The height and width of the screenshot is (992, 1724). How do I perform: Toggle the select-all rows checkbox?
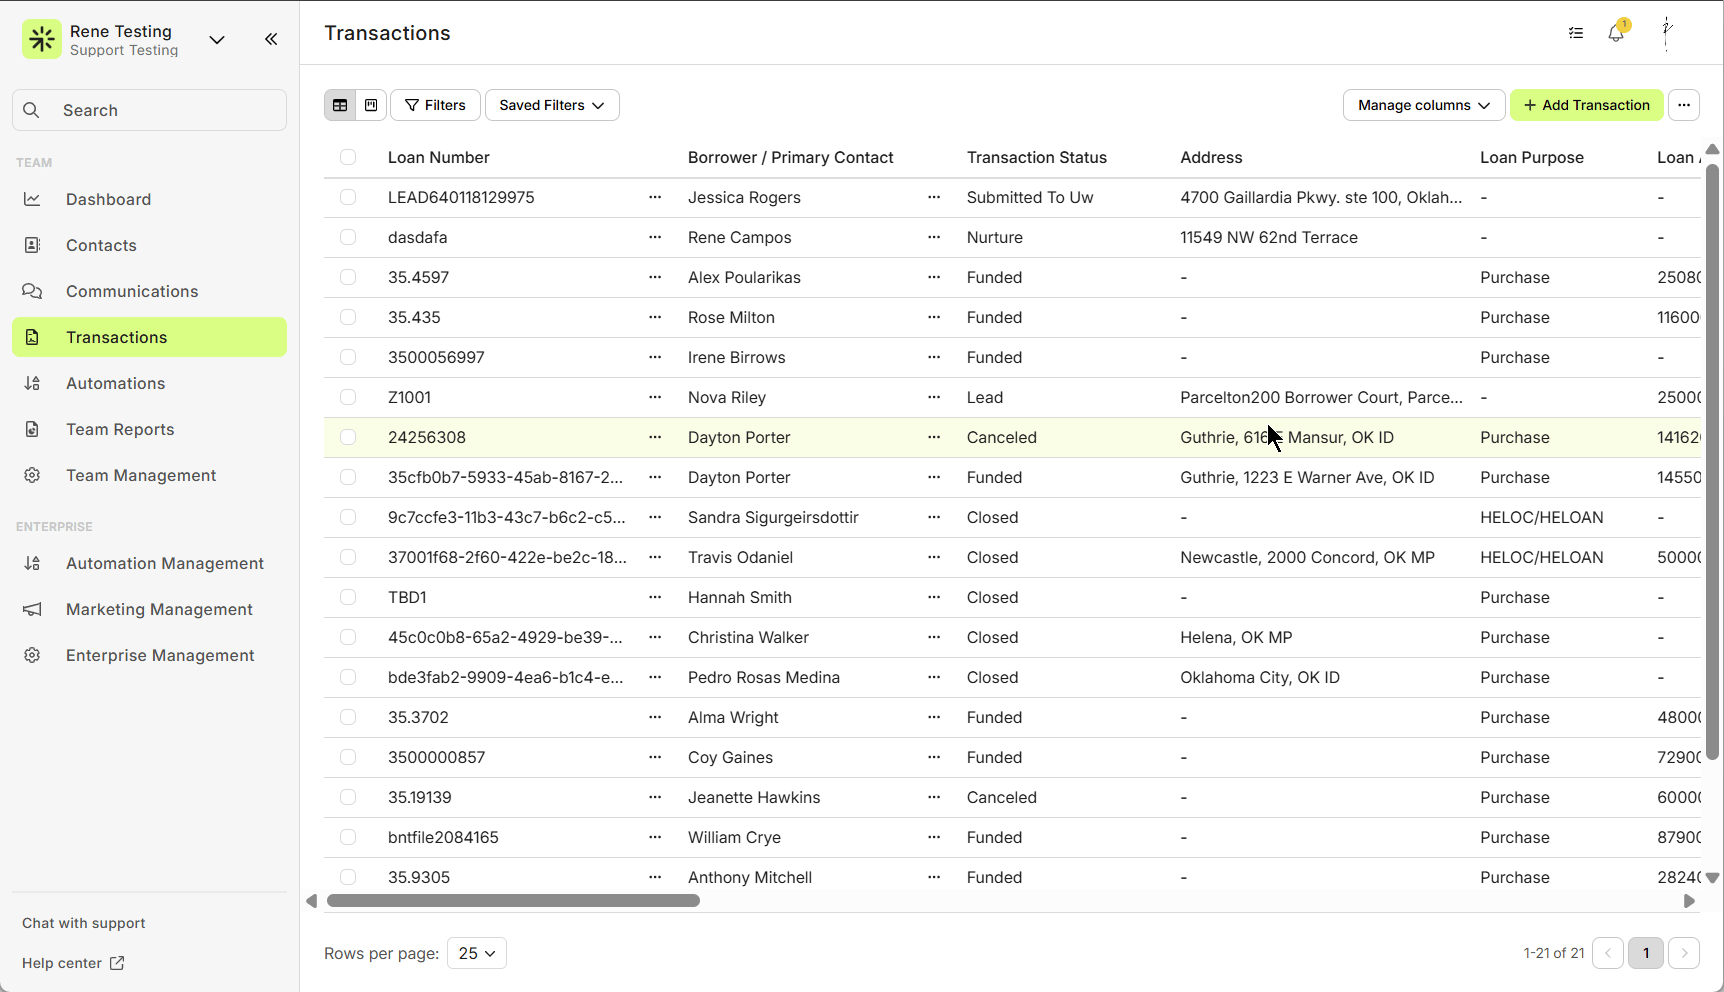[348, 157]
